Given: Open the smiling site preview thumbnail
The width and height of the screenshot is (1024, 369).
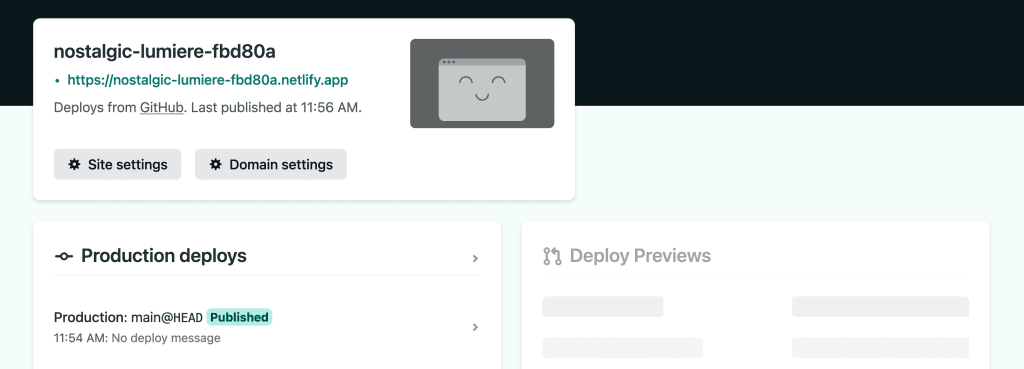Looking at the screenshot, I should [x=482, y=84].
